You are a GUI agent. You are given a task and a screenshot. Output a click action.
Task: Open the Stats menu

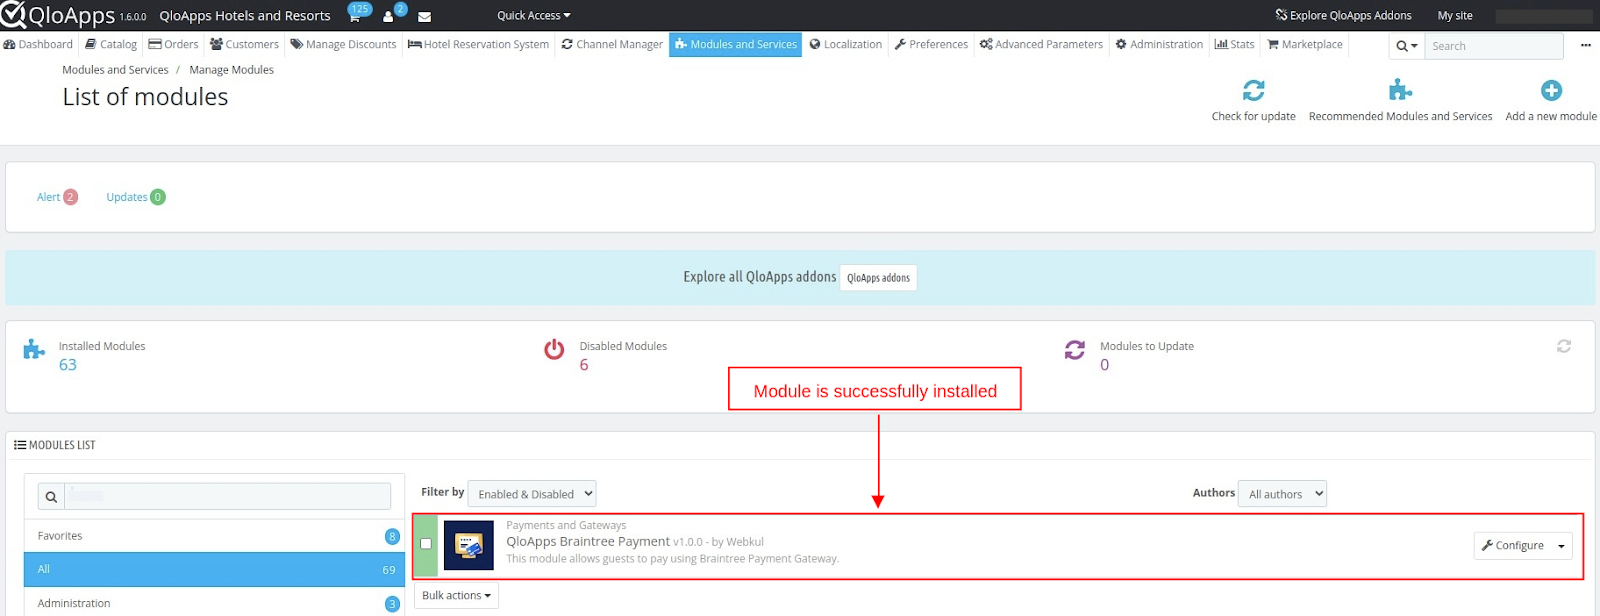click(x=1234, y=45)
